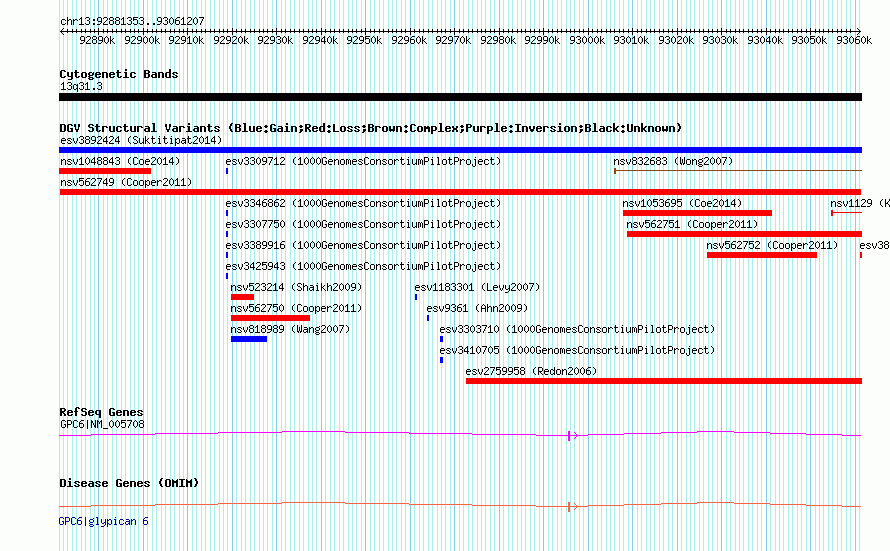The height and width of the screenshot is (551, 890).
Task: Click the esv3303710 variant label
Action: [x=577, y=329]
